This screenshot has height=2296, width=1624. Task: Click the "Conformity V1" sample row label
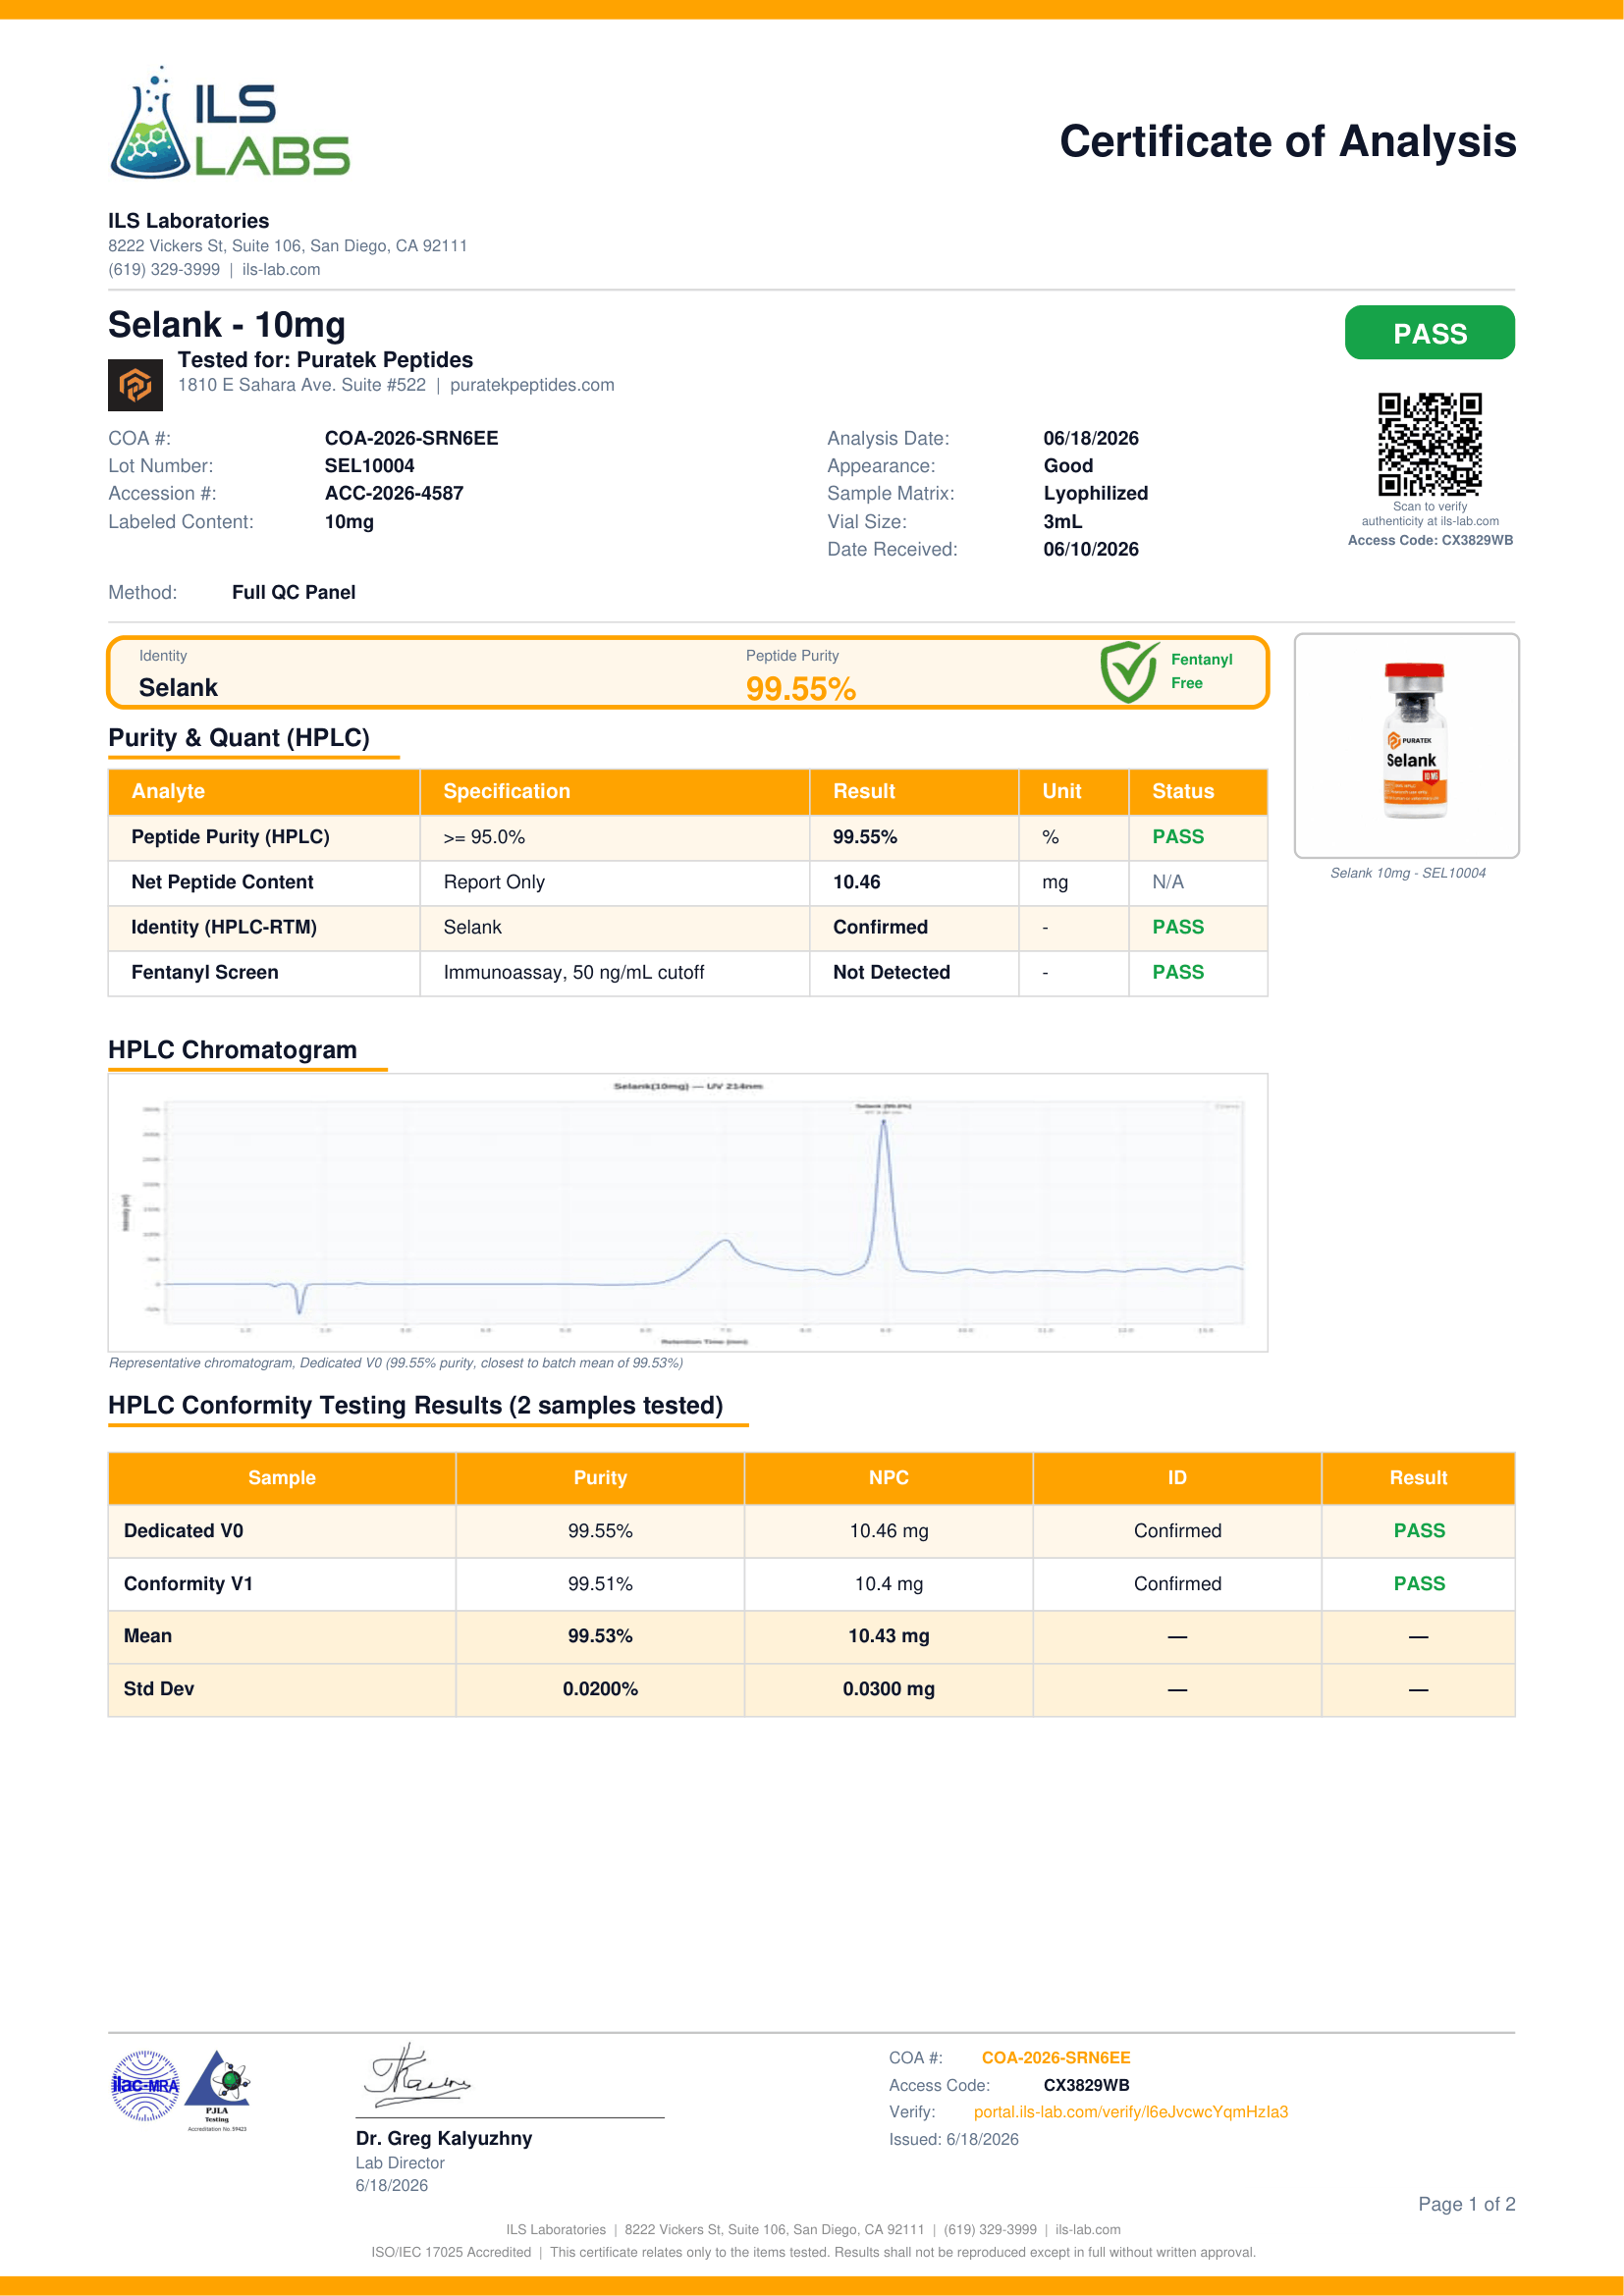(188, 1584)
